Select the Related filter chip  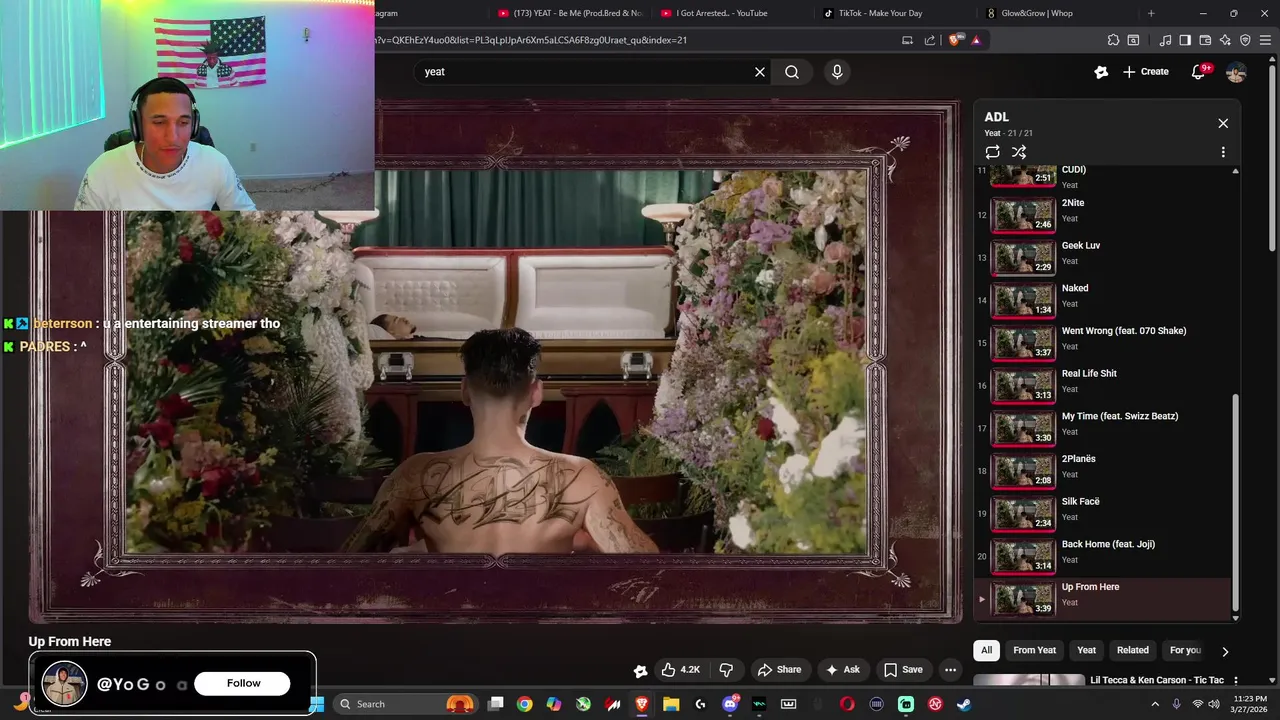(x=1133, y=650)
